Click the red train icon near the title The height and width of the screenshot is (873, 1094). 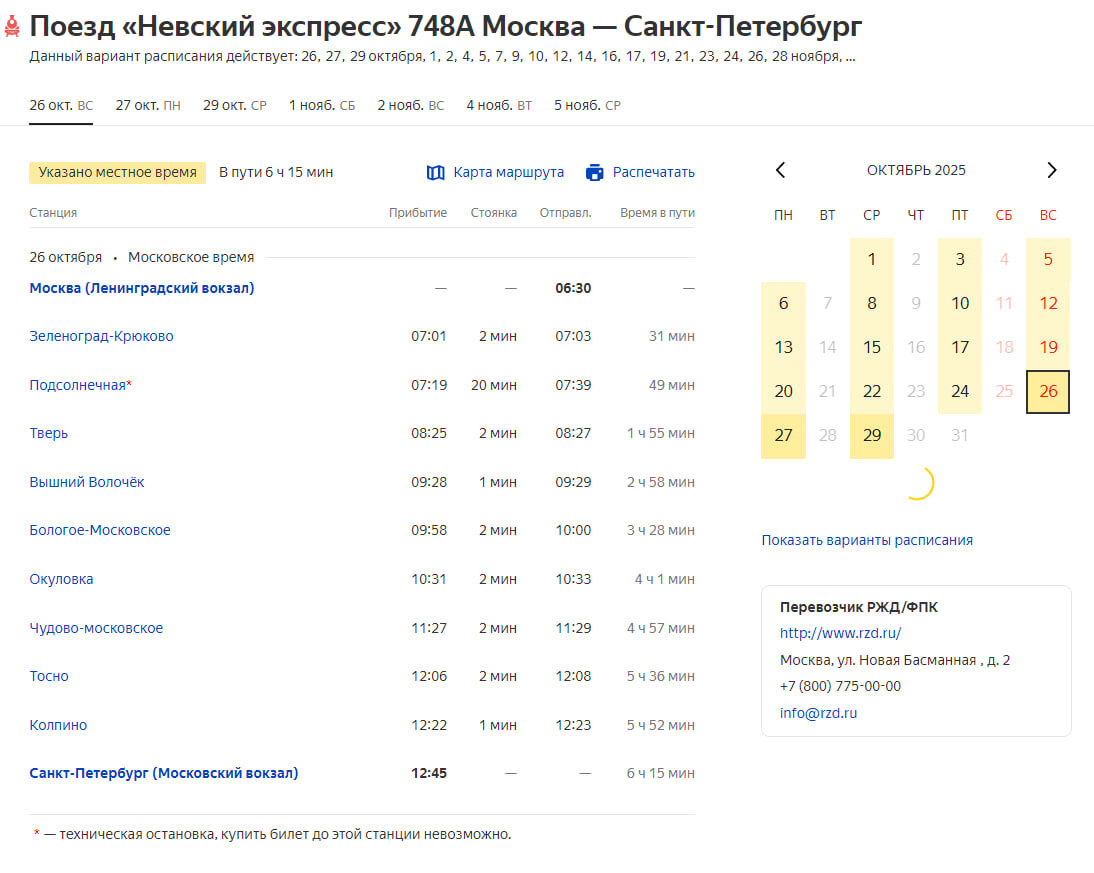click(x=13, y=23)
